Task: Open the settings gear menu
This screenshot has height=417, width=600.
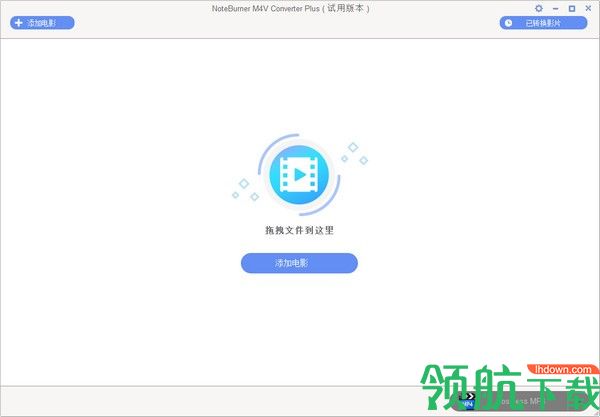Action: pos(539,8)
